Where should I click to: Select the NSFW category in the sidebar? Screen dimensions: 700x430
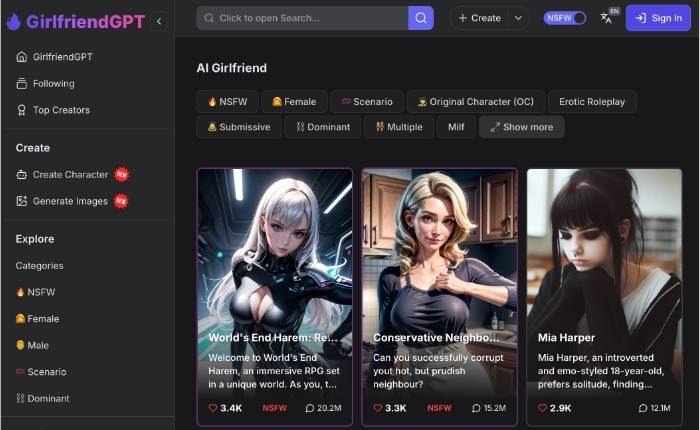click(x=36, y=292)
